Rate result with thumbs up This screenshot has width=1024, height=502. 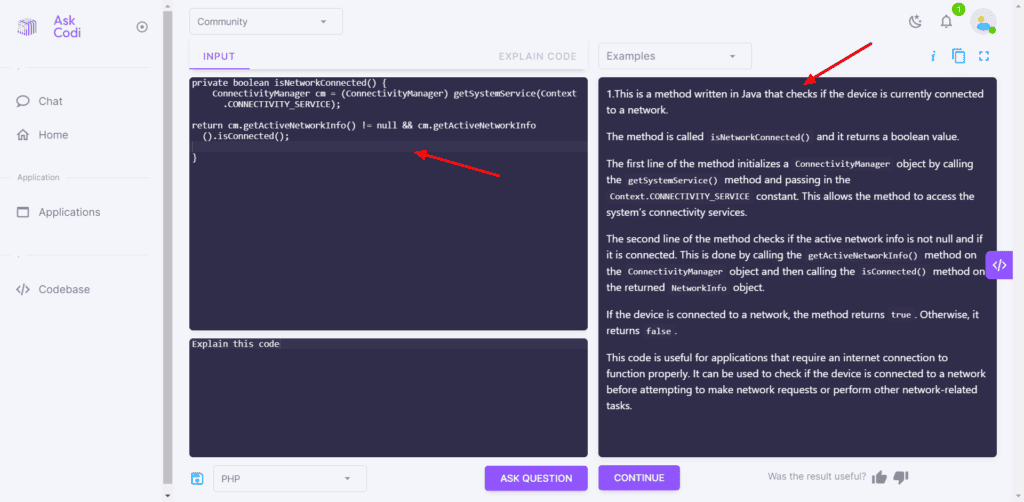pos(879,477)
